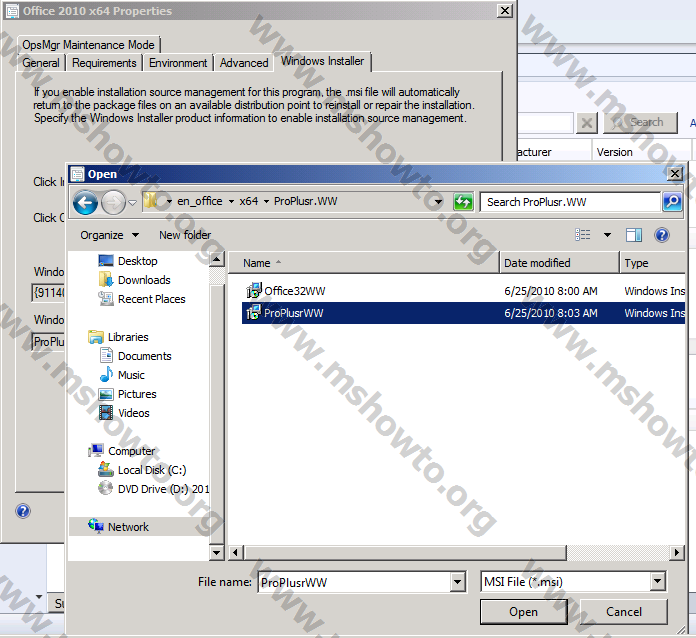Click the DVD Drive disc icon
696x638 pixels.
pyautogui.click(x=106, y=488)
